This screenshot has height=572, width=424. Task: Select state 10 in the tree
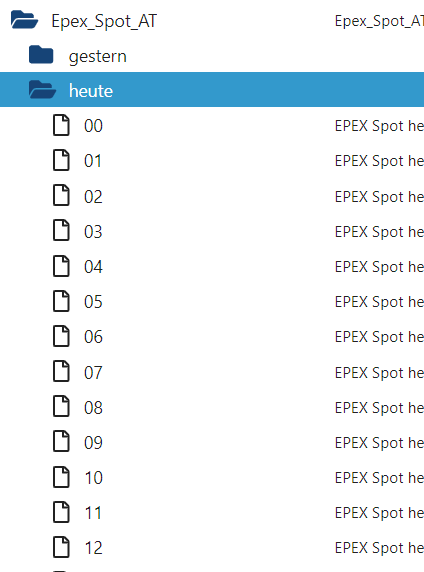click(x=93, y=478)
